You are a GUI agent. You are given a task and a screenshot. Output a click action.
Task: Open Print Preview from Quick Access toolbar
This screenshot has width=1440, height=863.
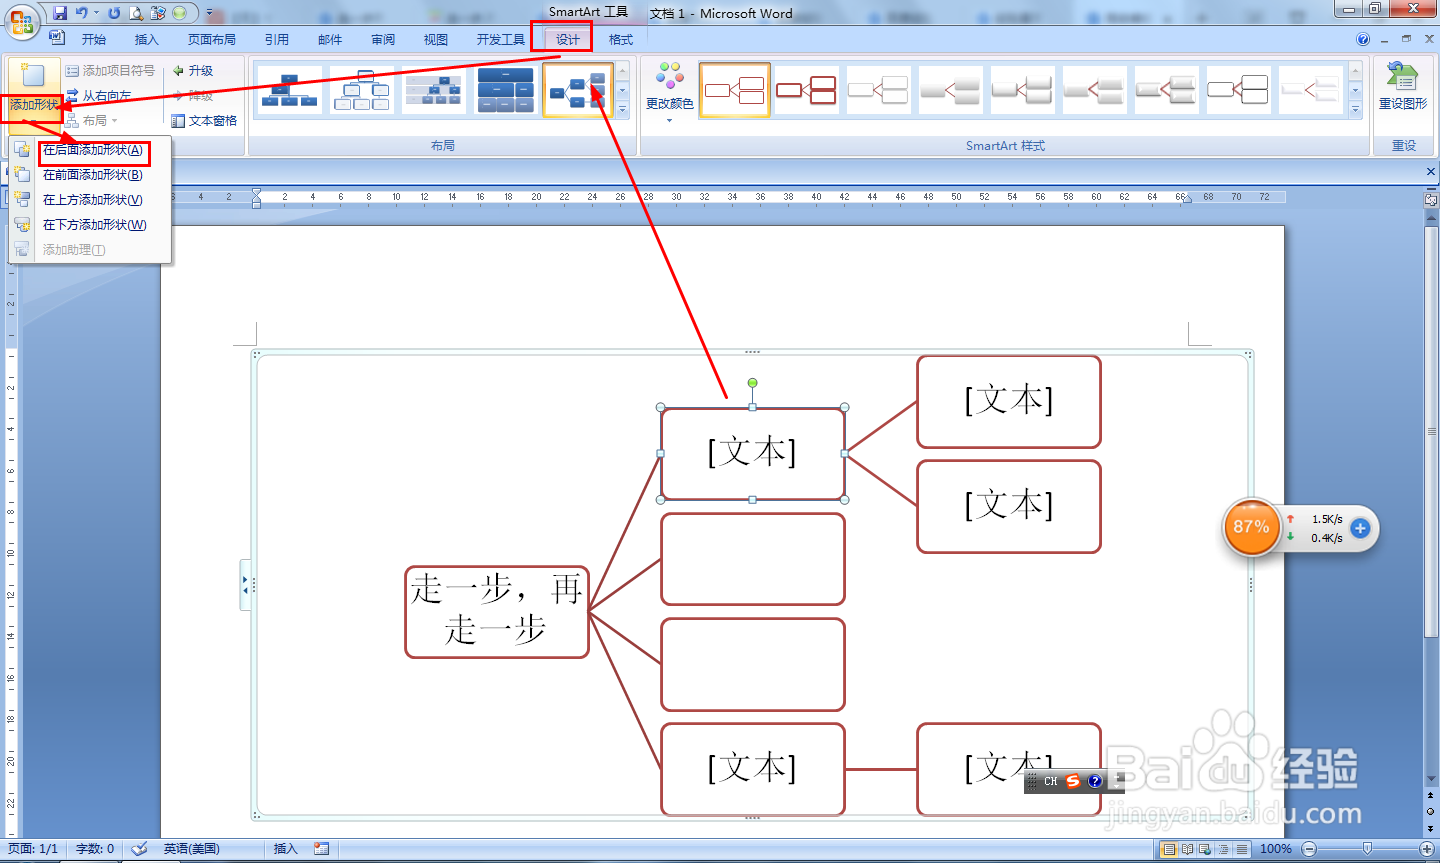coord(136,13)
